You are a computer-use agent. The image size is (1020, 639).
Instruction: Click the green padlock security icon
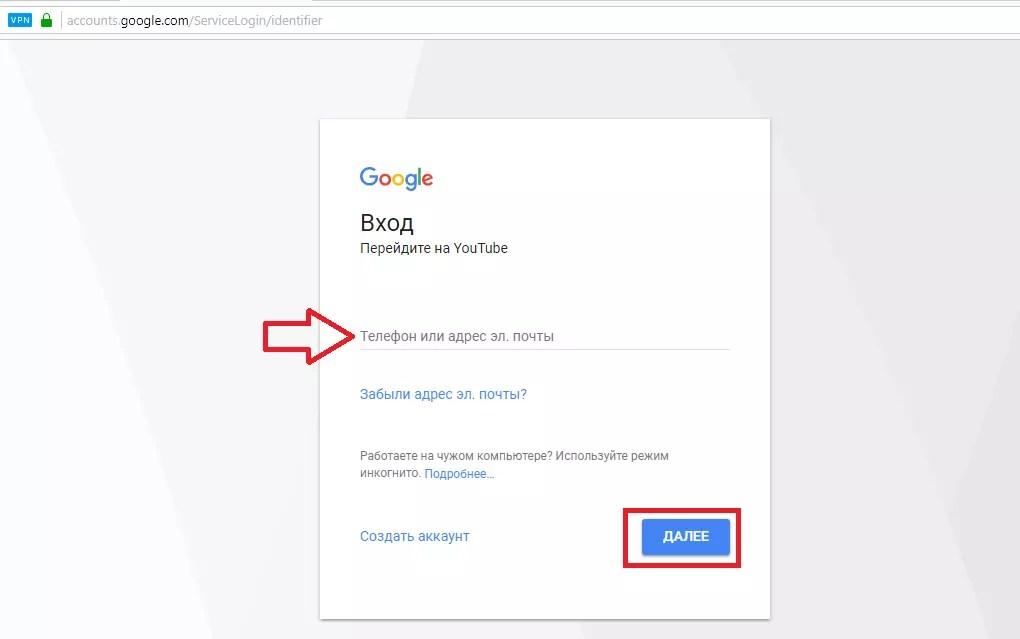(46, 20)
